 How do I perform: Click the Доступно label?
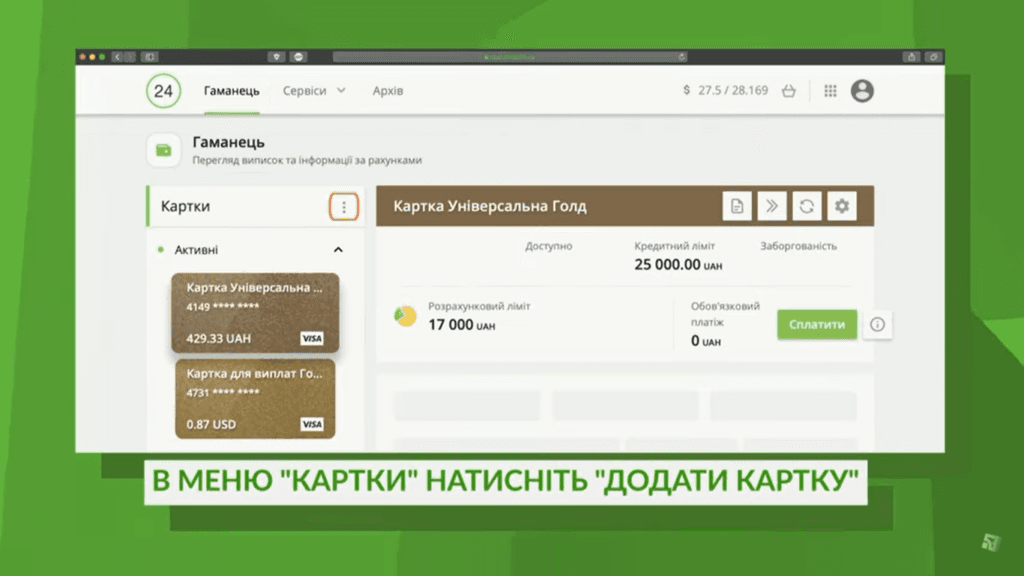tap(549, 246)
